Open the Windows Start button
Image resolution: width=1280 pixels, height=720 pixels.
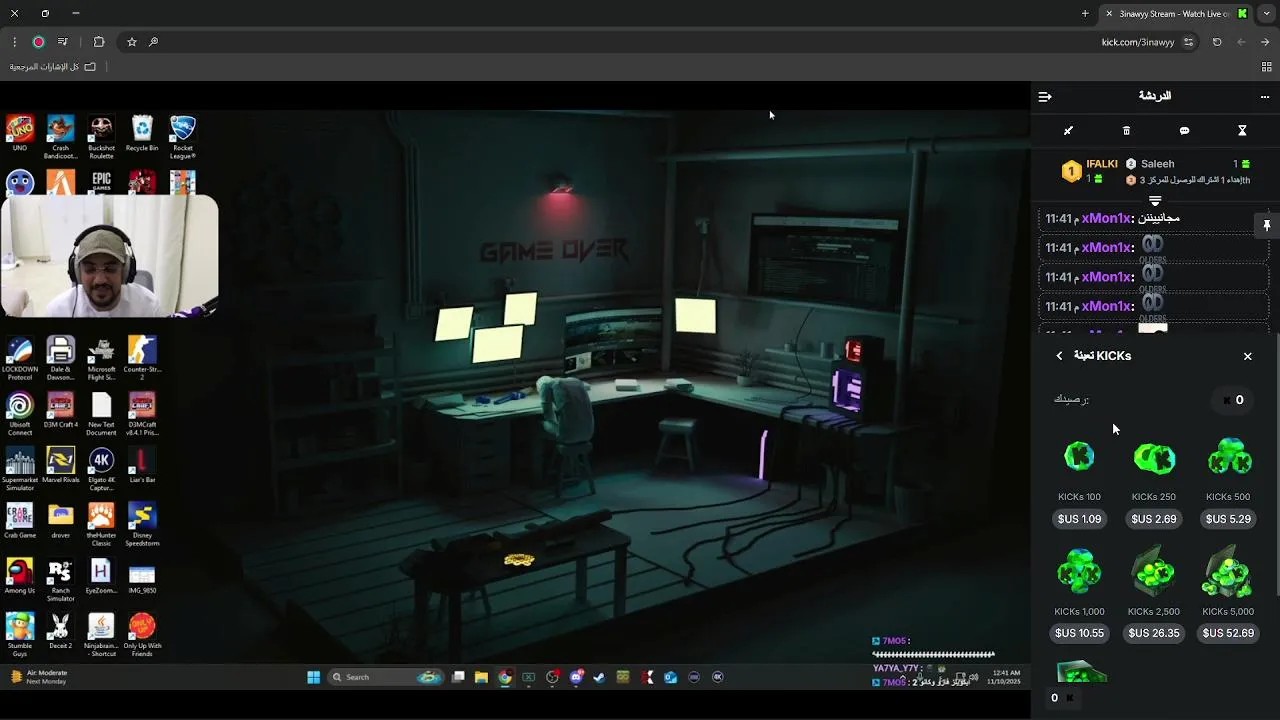(313, 677)
